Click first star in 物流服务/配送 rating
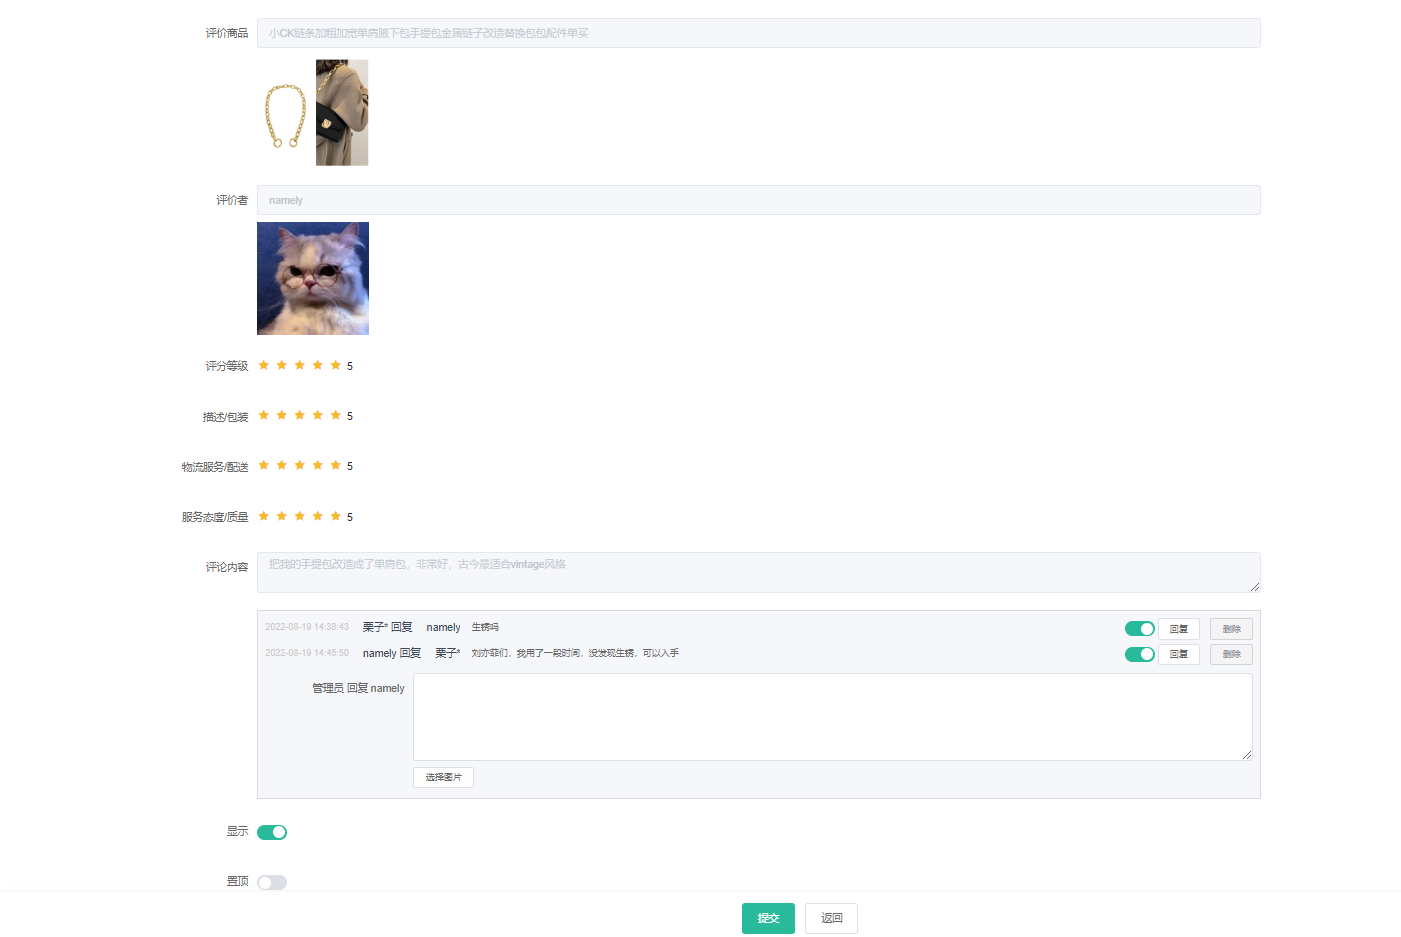Screen dimensions: 1401x937 click(x=264, y=465)
